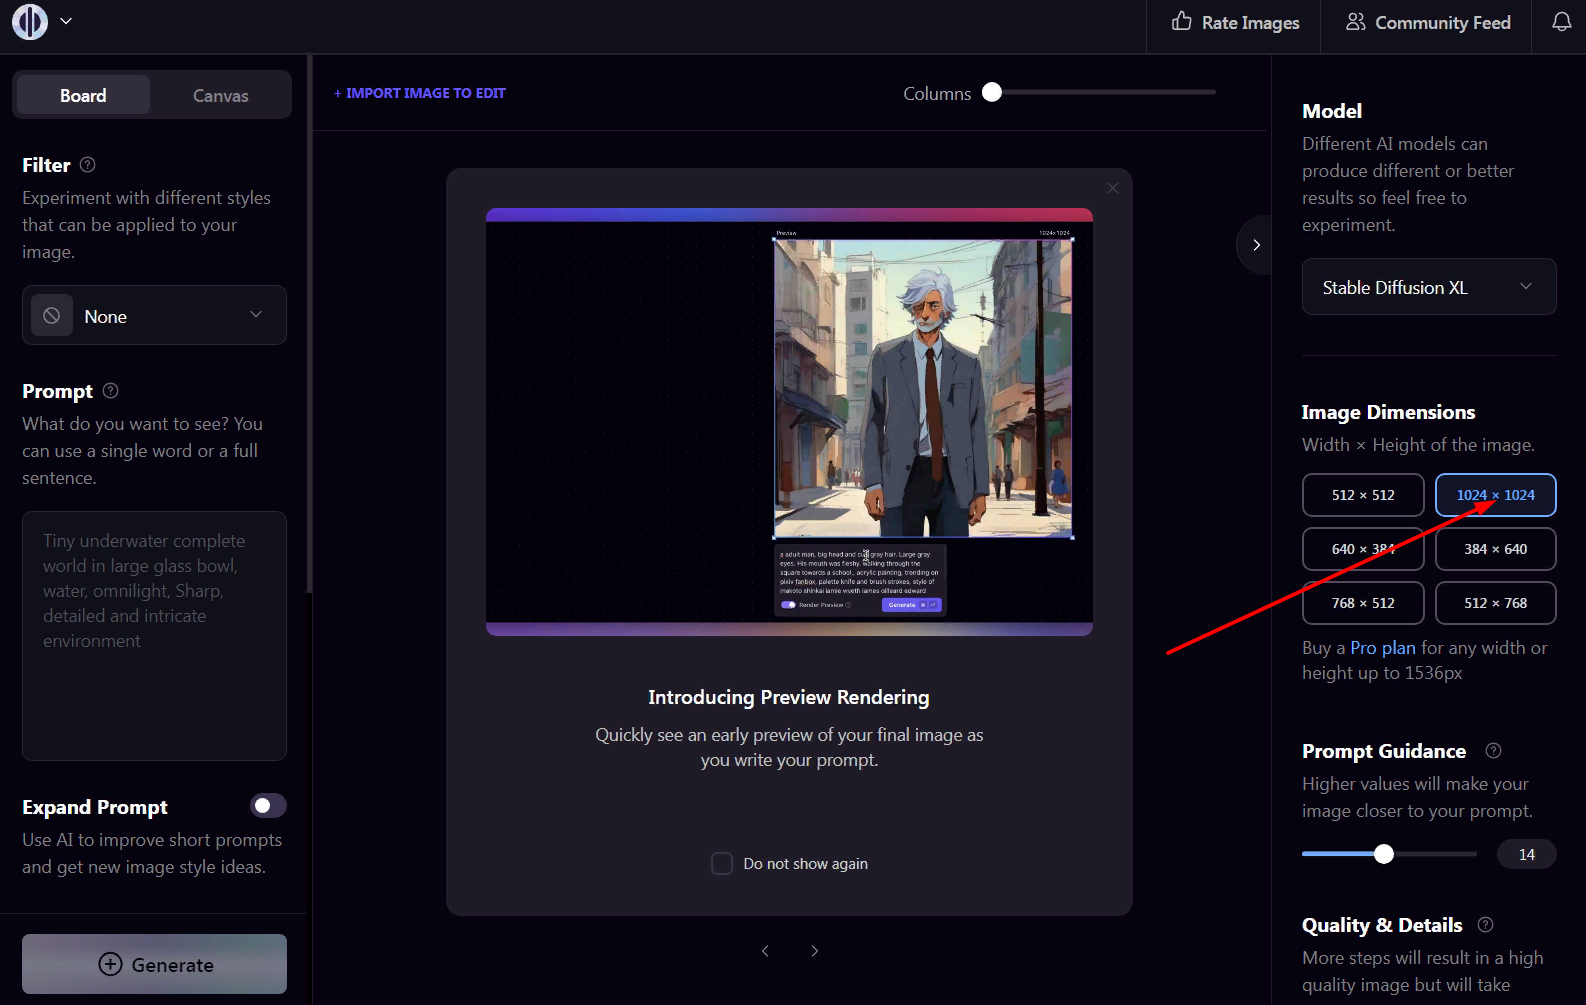Screen dimensions: 1586x1005
Task: Go to previous slide arrow below dialog
Action: point(765,951)
